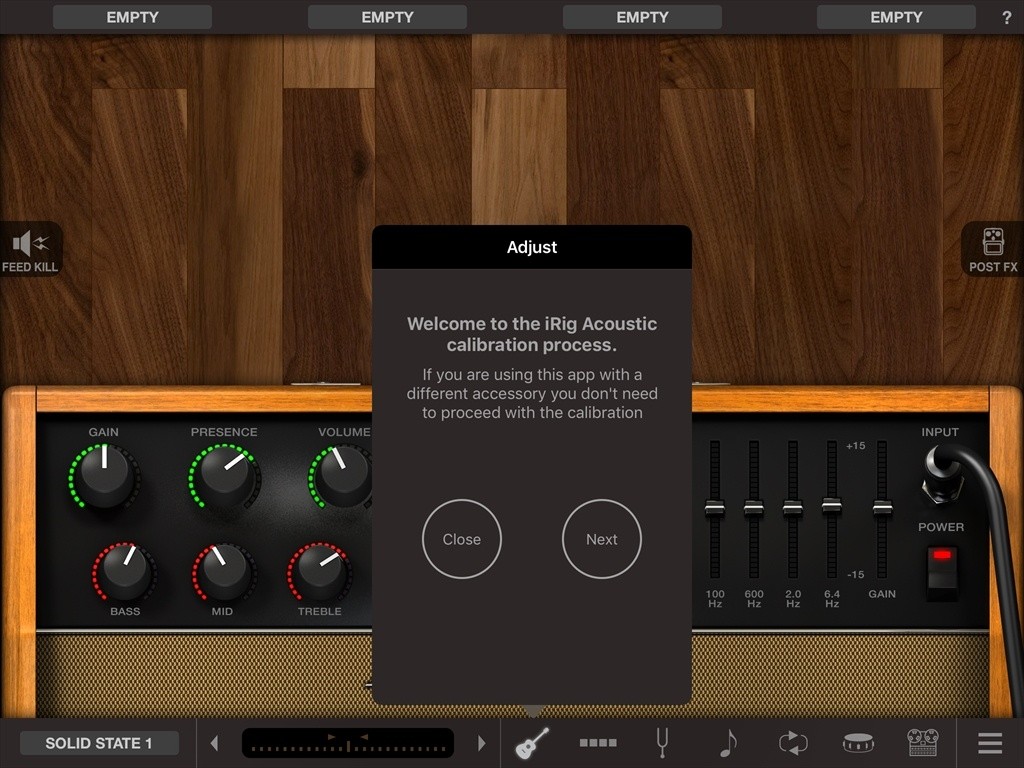Toggle the amp POWER switch
Screen dimensions: 1024x768
point(942,572)
